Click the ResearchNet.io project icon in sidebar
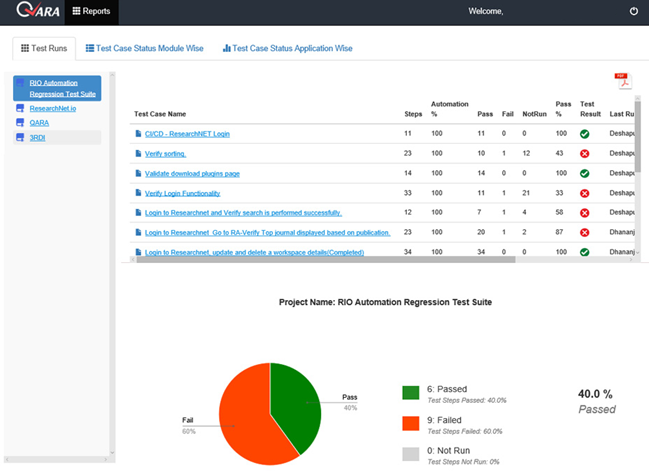 click(21, 107)
